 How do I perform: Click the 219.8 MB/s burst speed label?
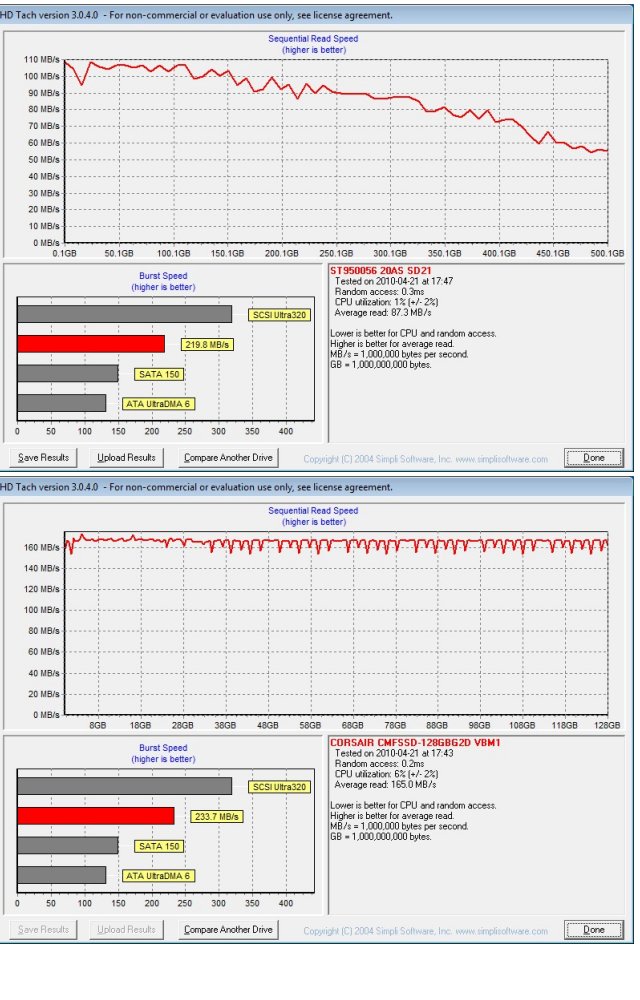pos(207,344)
